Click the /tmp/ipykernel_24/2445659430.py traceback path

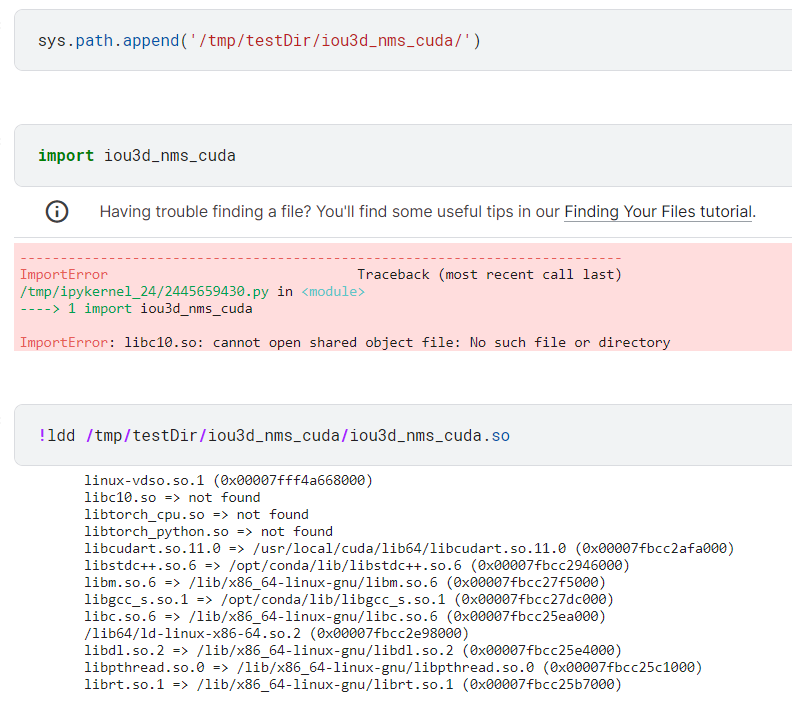(144, 291)
